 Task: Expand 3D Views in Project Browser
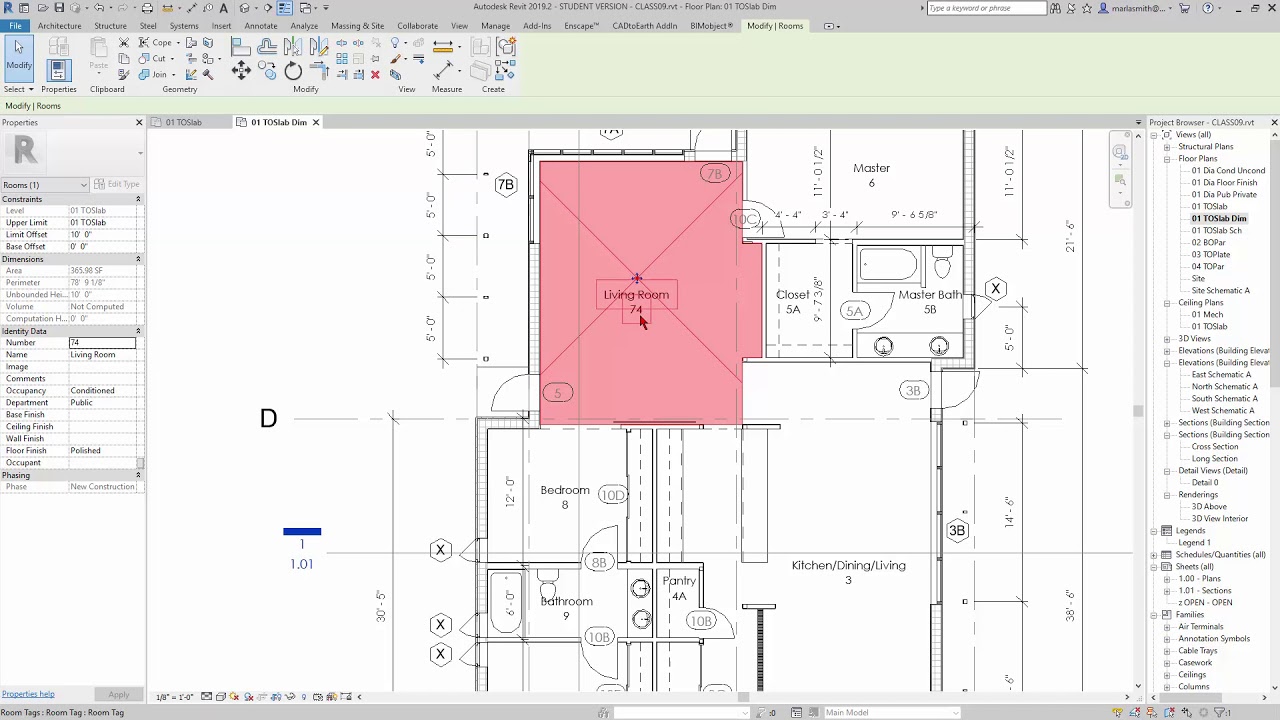(x=1166, y=339)
